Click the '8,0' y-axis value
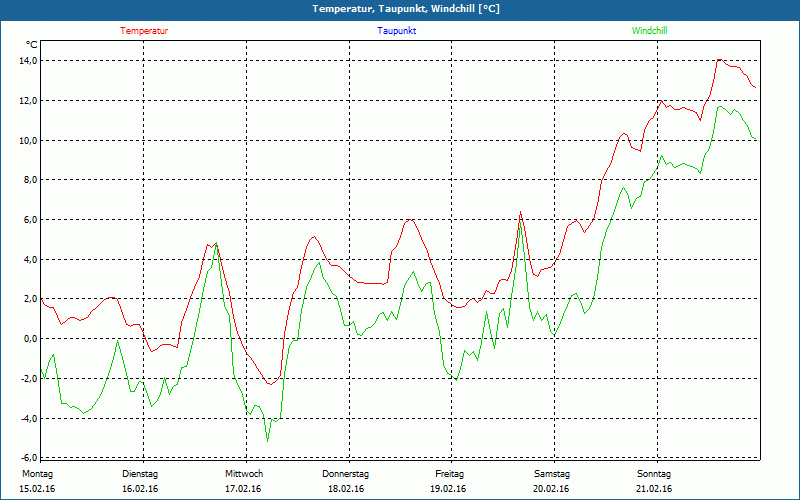Image resolution: width=800 pixels, height=500 pixels. tap(31, 180)
